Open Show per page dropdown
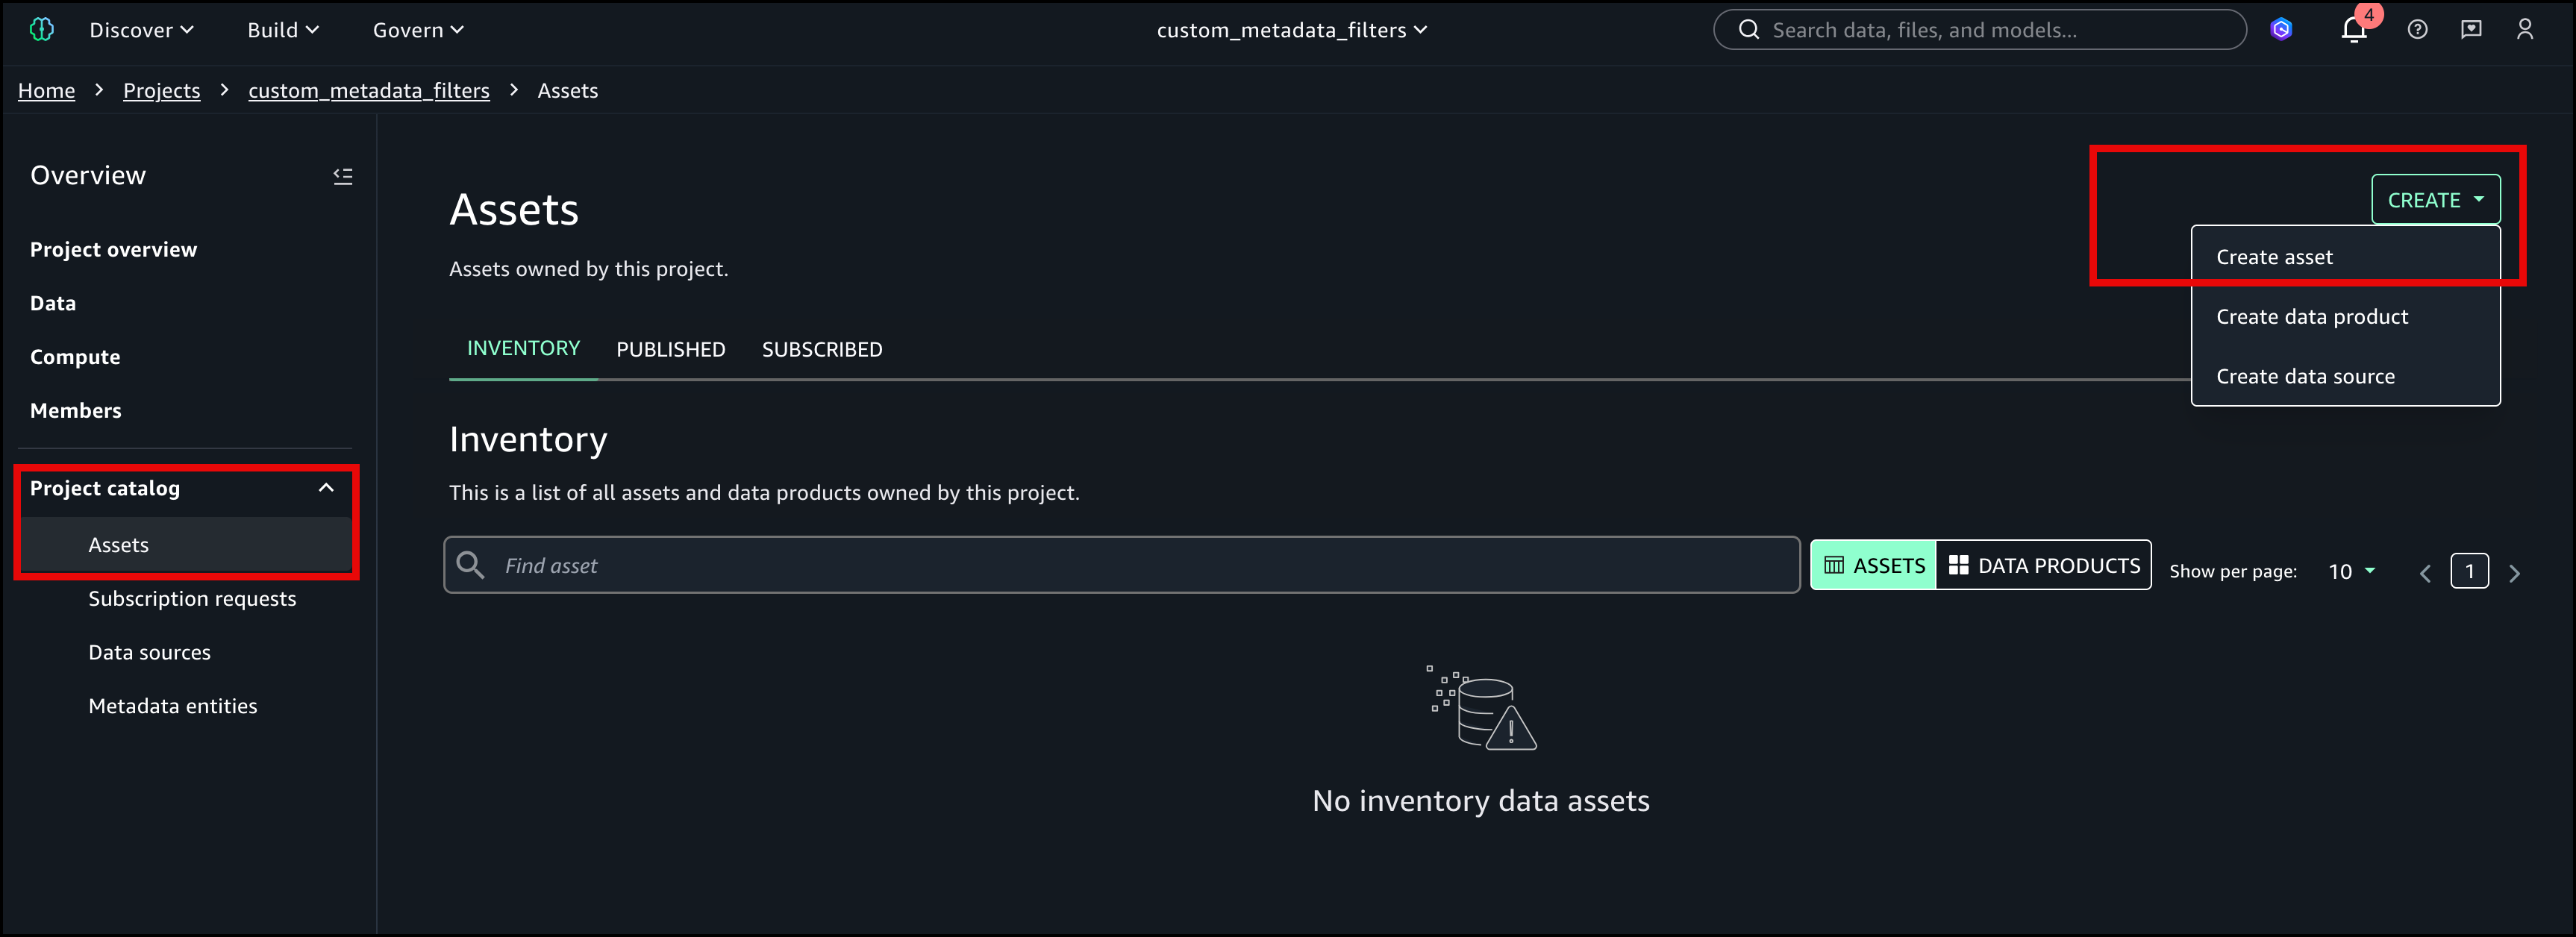Screen dimensions: 2576x937 pos(2350,572)
